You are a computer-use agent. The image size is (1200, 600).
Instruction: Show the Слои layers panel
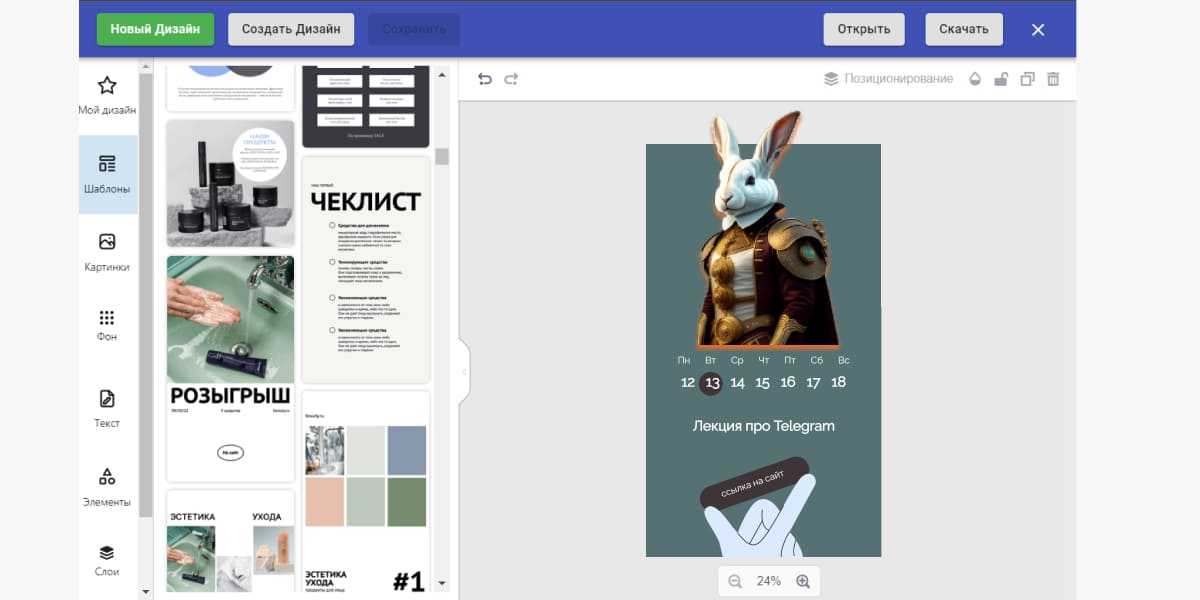(107, 560)
